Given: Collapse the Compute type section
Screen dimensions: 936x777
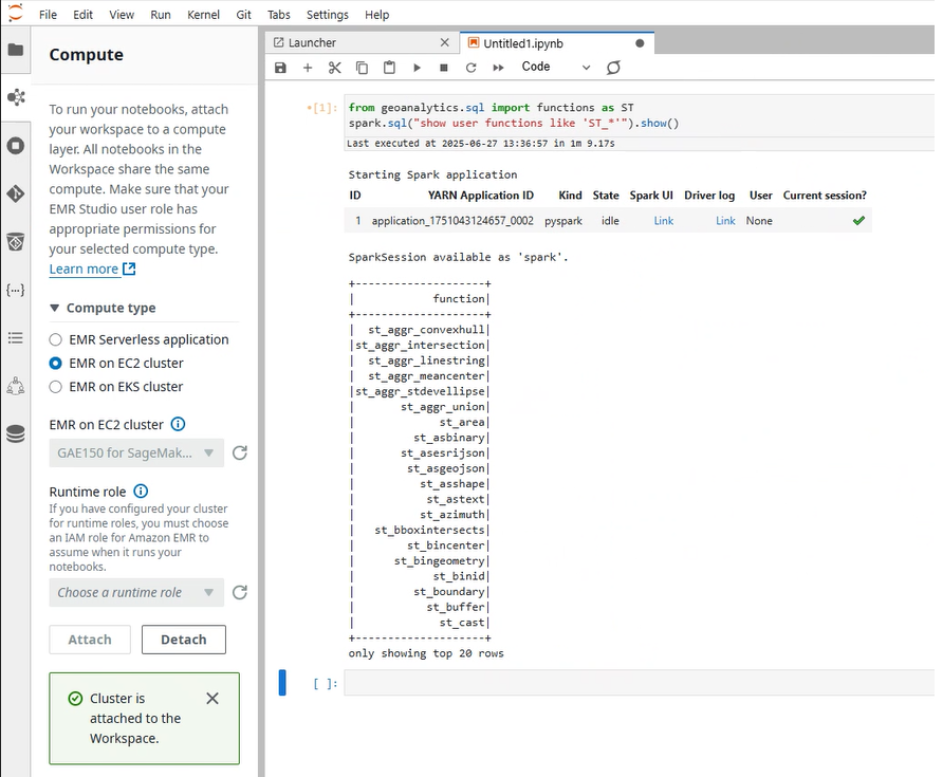Looking at the screenshot, I should click(54, 308).
